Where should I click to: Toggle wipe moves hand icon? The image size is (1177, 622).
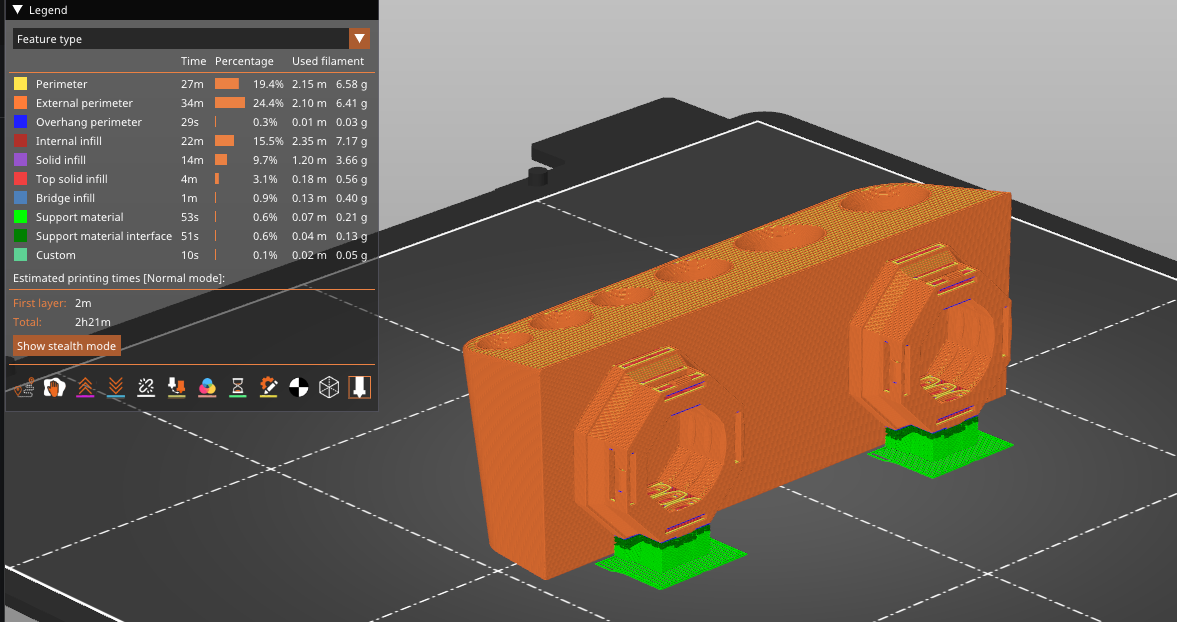(54, 387)
